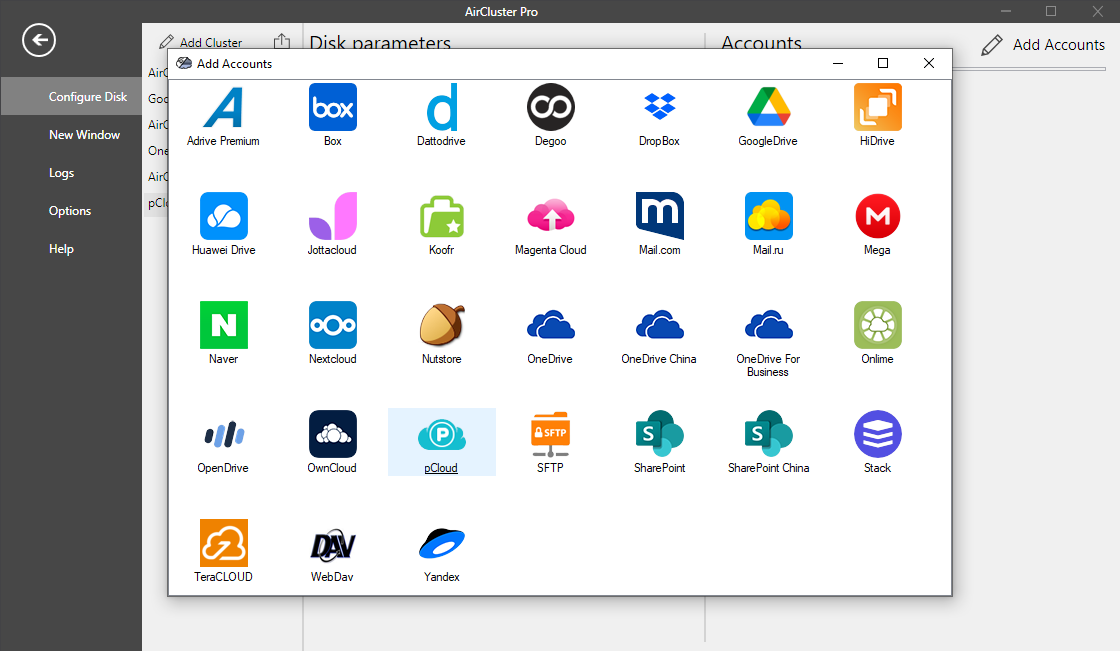Add an SFTP connection
Viewport: 1120px width, 651px height.
550,441
